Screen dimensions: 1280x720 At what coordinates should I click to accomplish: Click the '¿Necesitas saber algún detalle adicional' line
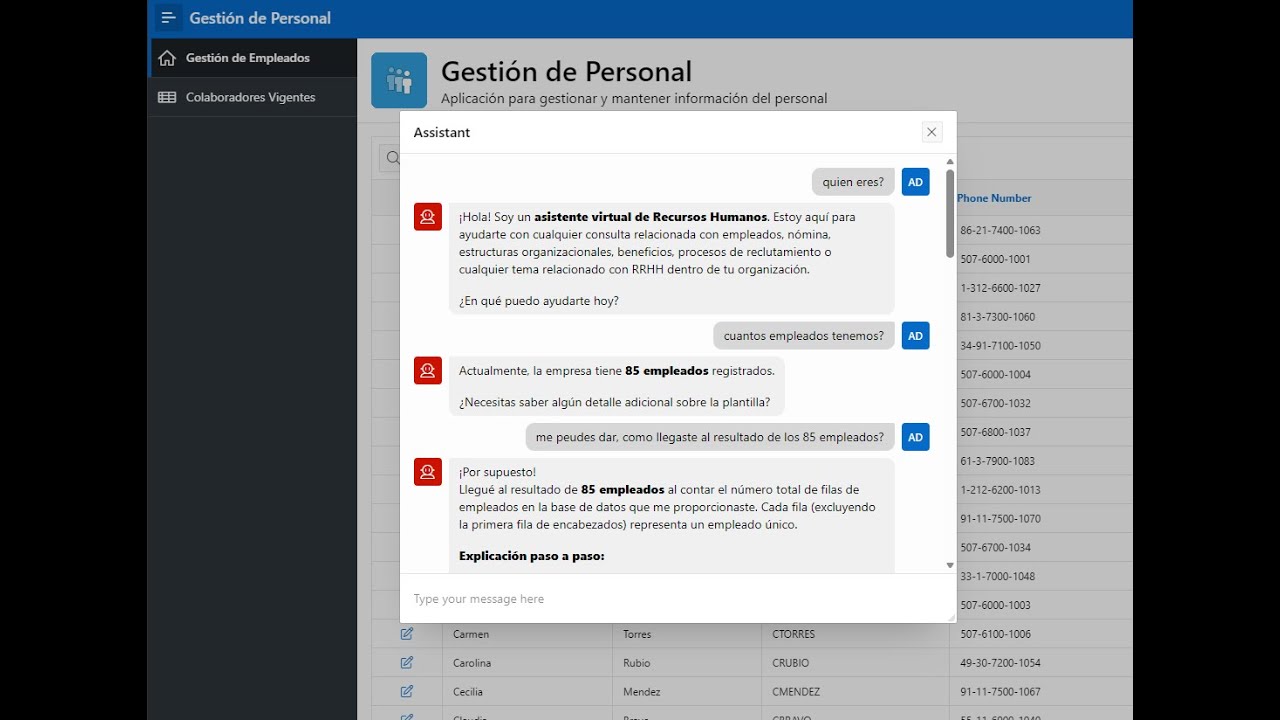pyautogui.click(x=615, y=402)
